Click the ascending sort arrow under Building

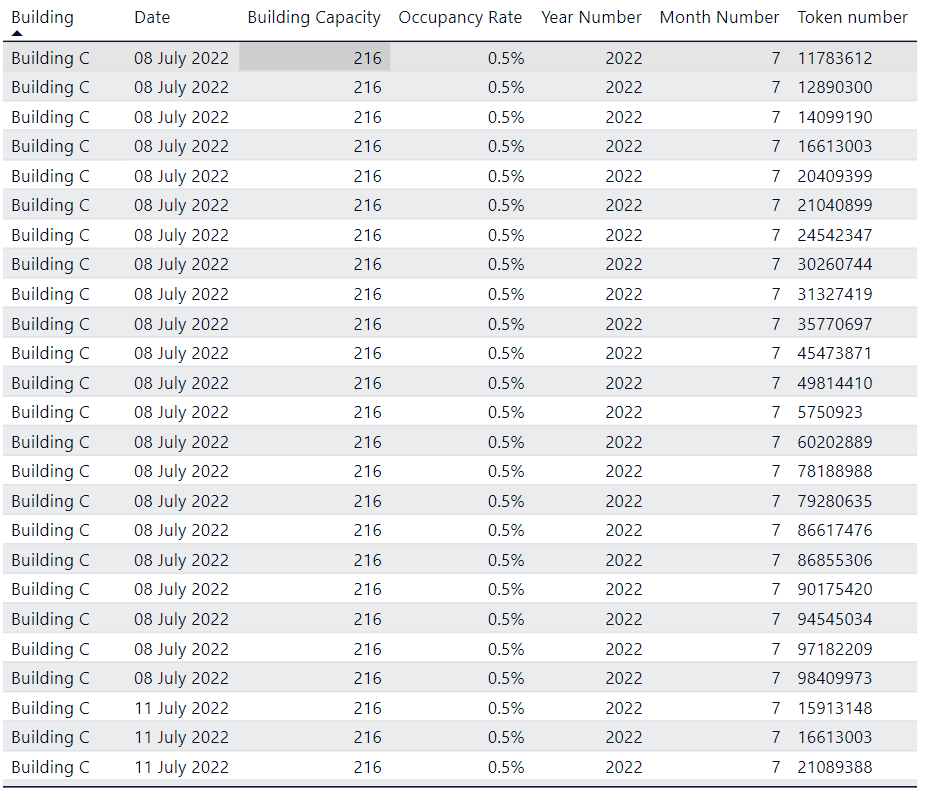click(x=17, y=33)
